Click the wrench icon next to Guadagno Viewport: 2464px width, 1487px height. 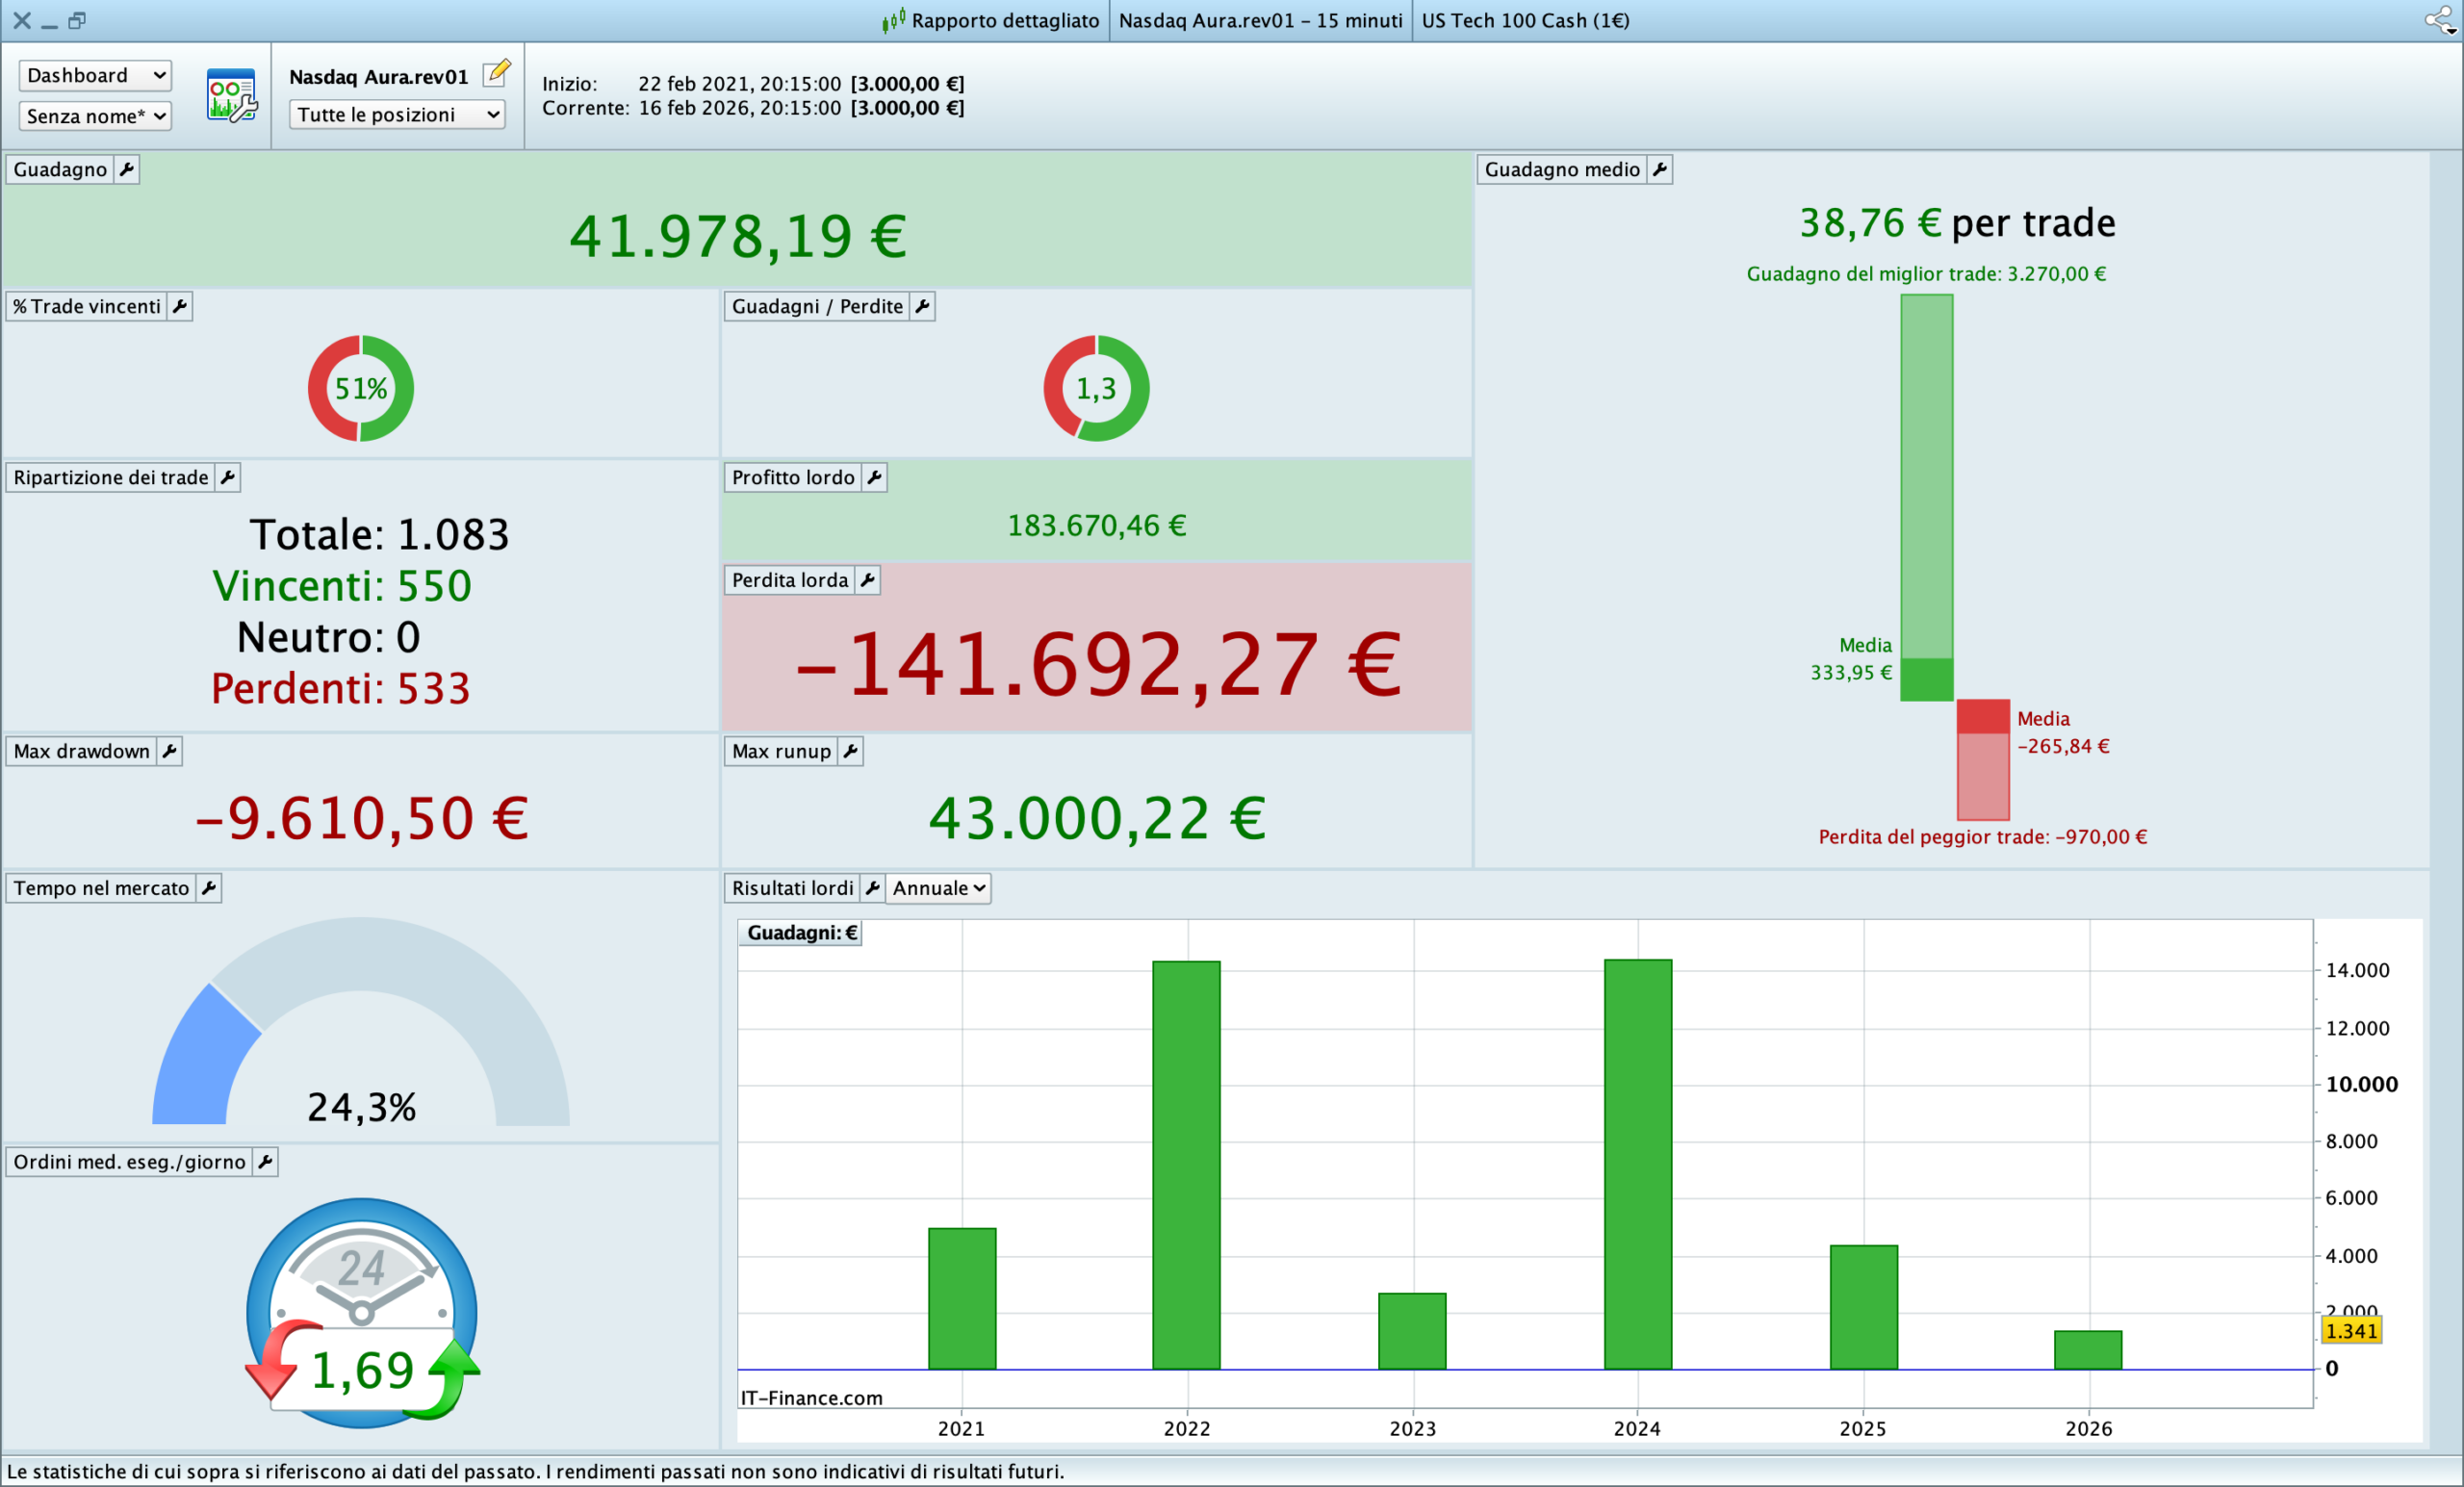126,169
